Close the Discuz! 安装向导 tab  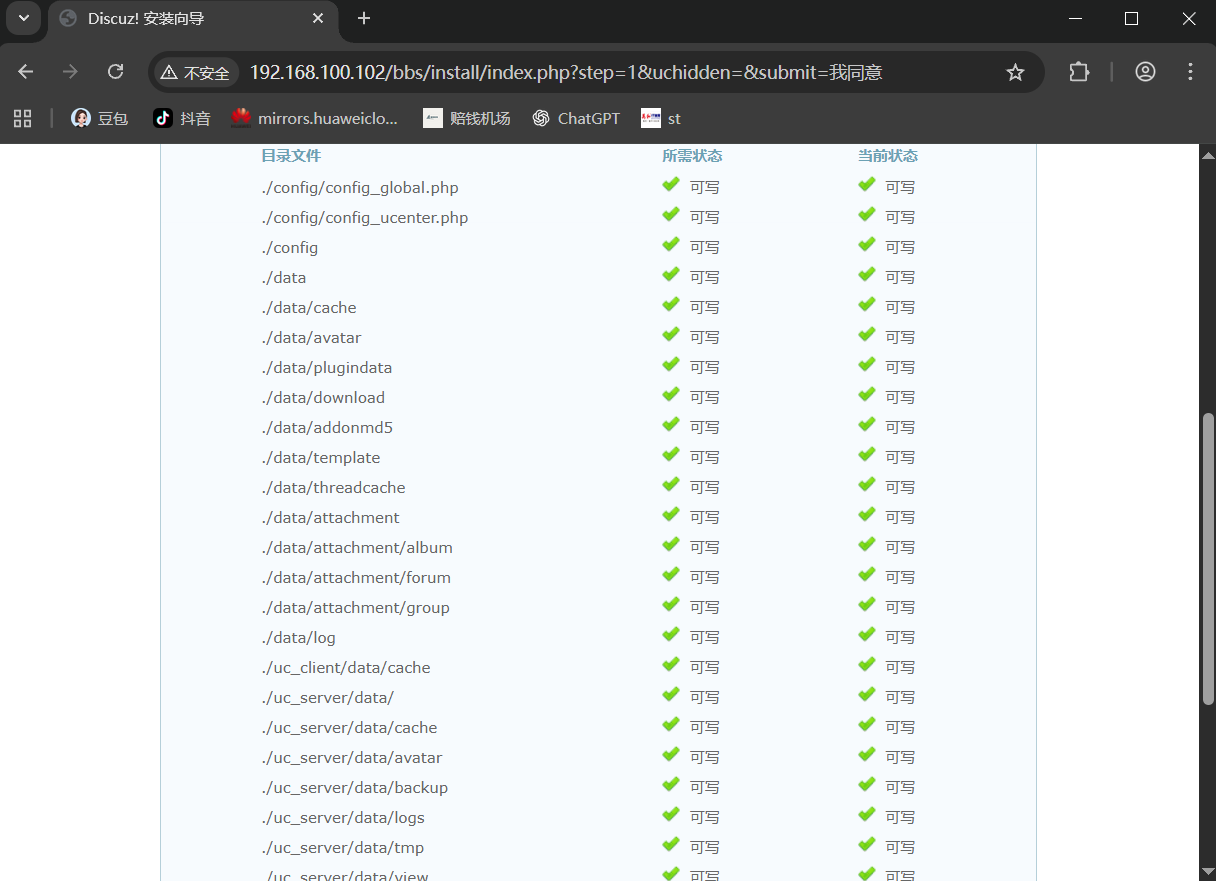[x=318, y=18]
